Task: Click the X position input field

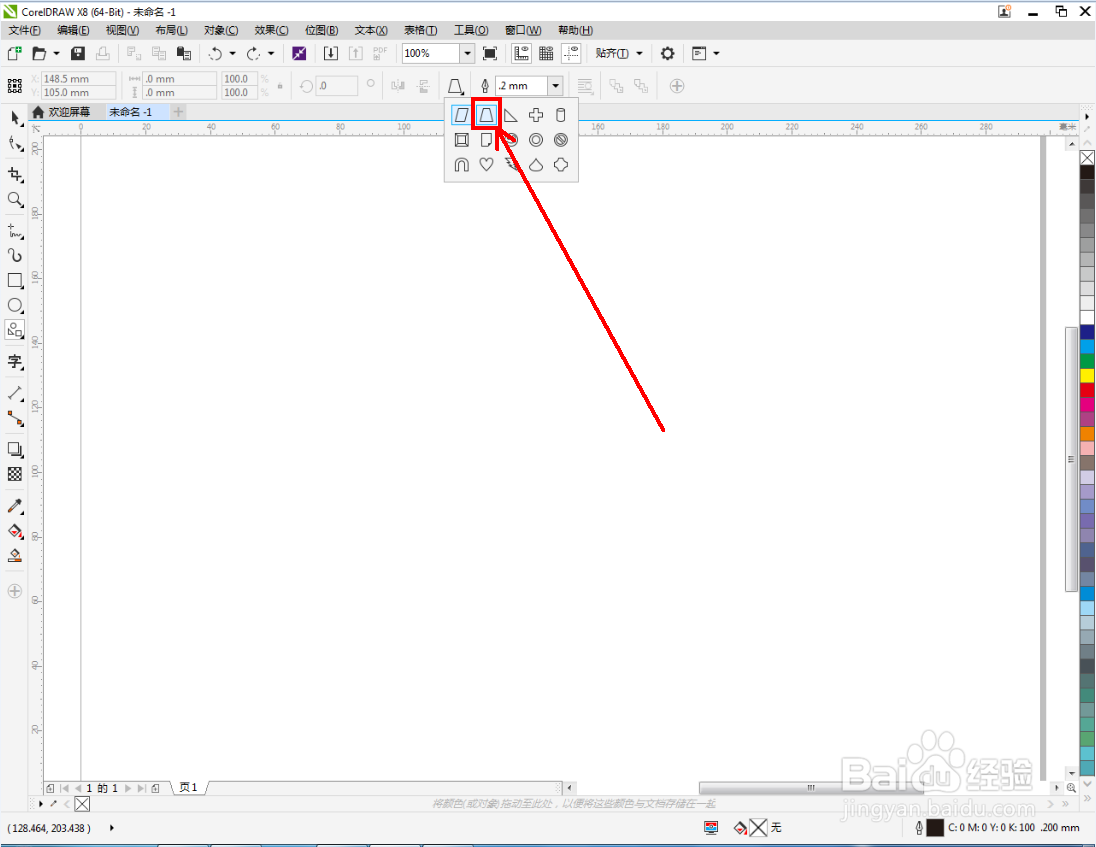Action: tap(78, 79)
